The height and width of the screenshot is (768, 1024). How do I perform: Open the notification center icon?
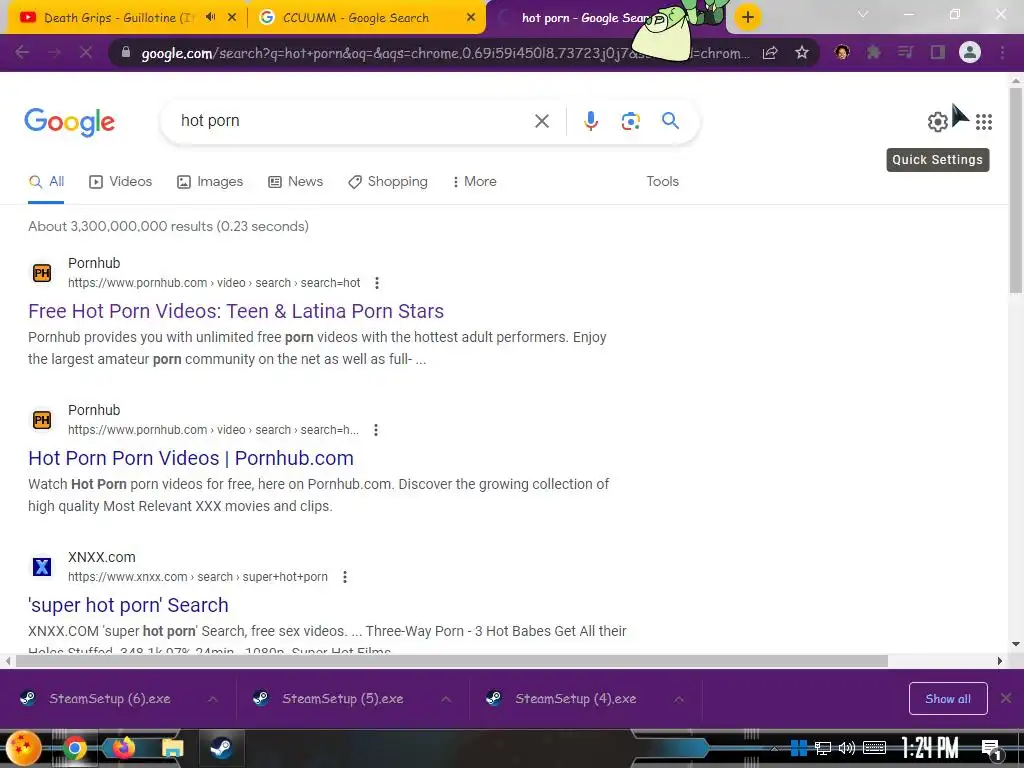pyautogui.click(x=991, y=749)
